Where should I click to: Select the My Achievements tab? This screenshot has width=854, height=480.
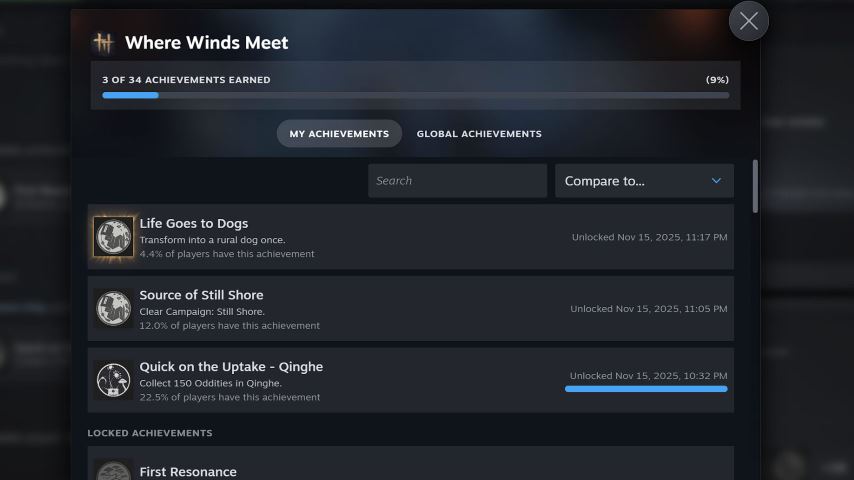[x=339, y=133]
